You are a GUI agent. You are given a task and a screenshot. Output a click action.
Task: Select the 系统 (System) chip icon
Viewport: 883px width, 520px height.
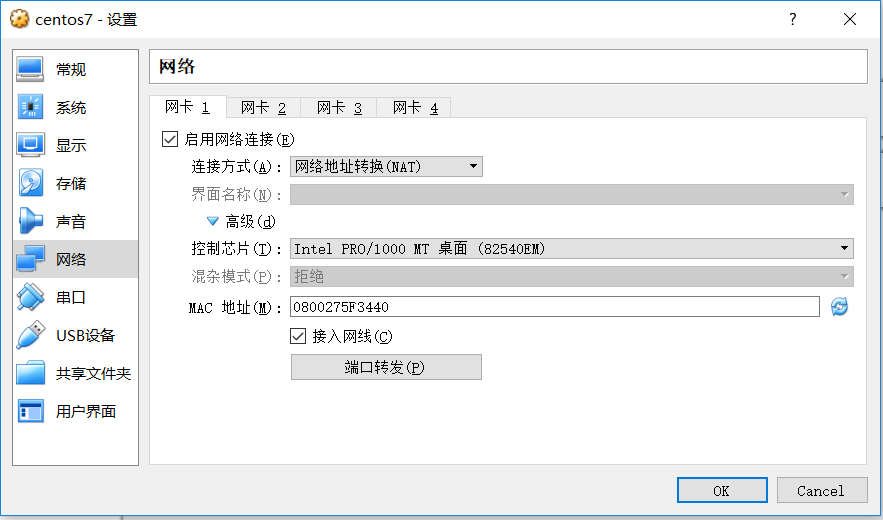point(30,107)
